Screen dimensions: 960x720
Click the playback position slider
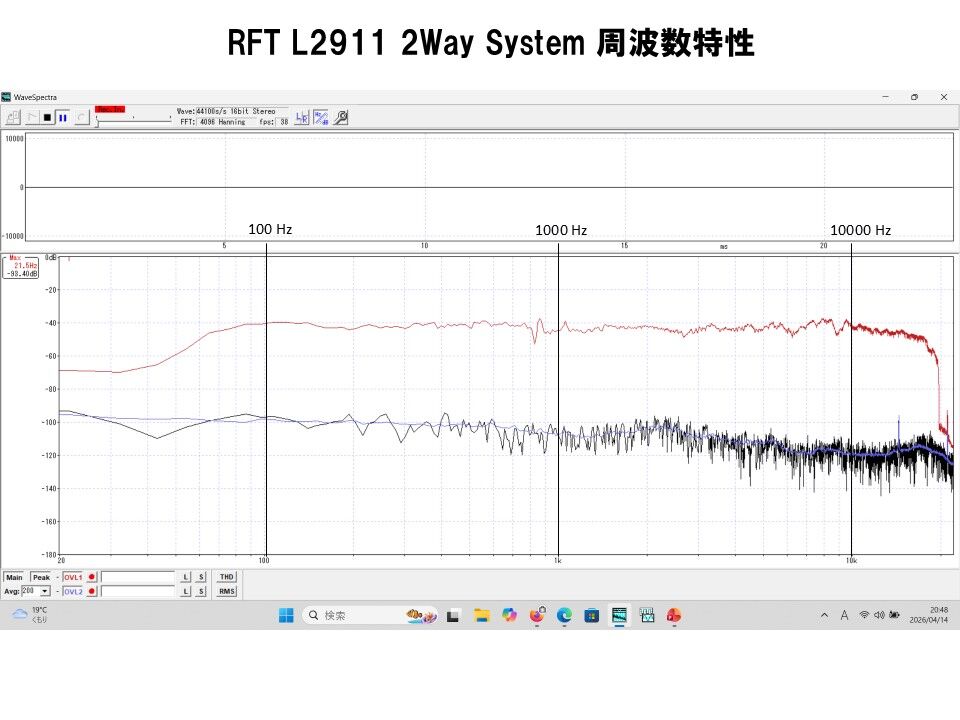tap(133, 120)
